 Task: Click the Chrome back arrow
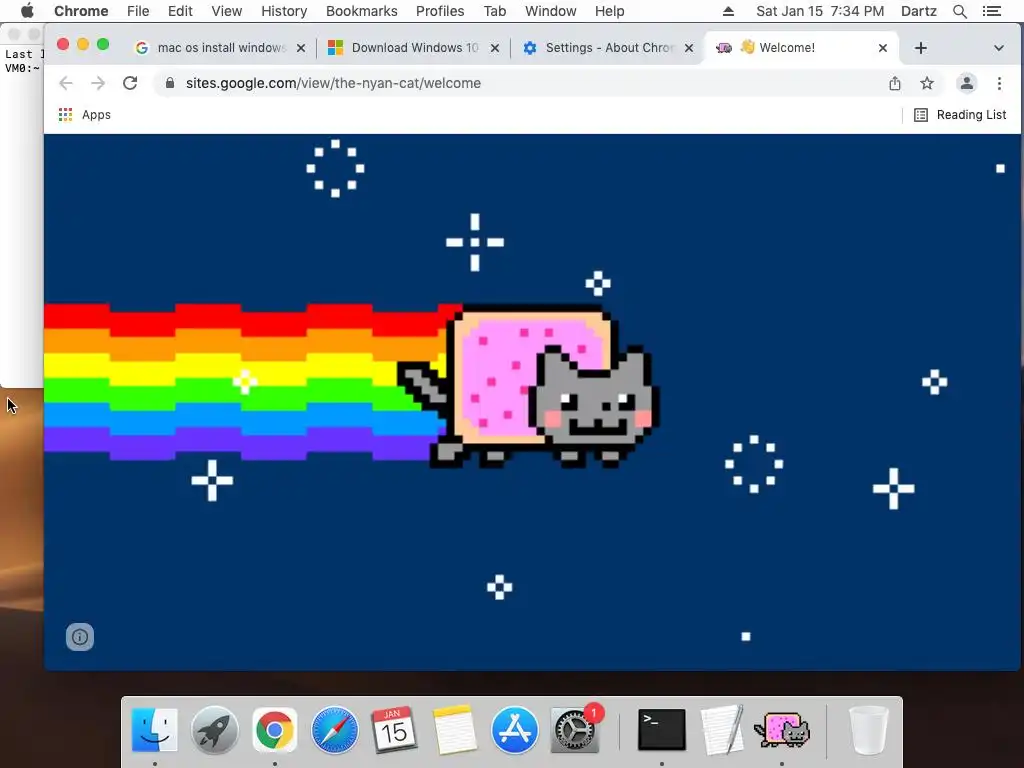pyautogui.click(x=66, y=83)
